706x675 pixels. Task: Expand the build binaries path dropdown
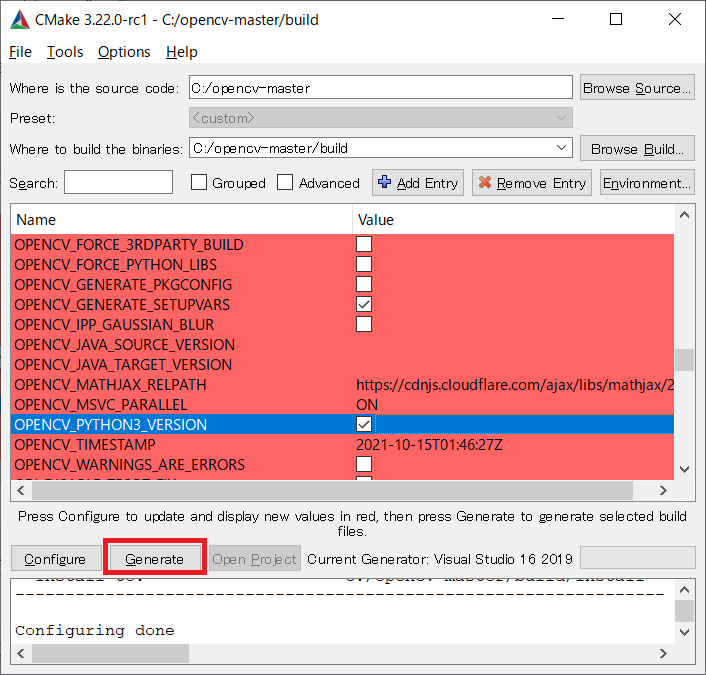pyautogui.click(x=561, y=148)
